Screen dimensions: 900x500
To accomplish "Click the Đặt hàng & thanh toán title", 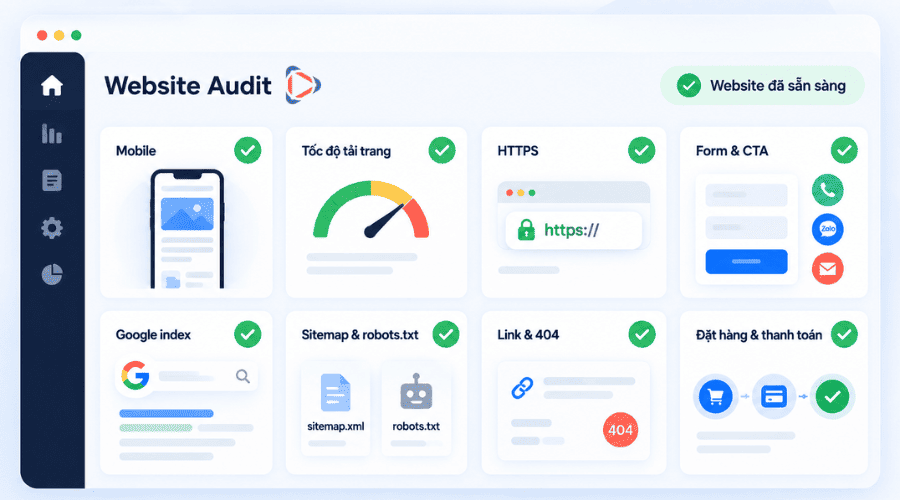I will click(x=759, y=335).
